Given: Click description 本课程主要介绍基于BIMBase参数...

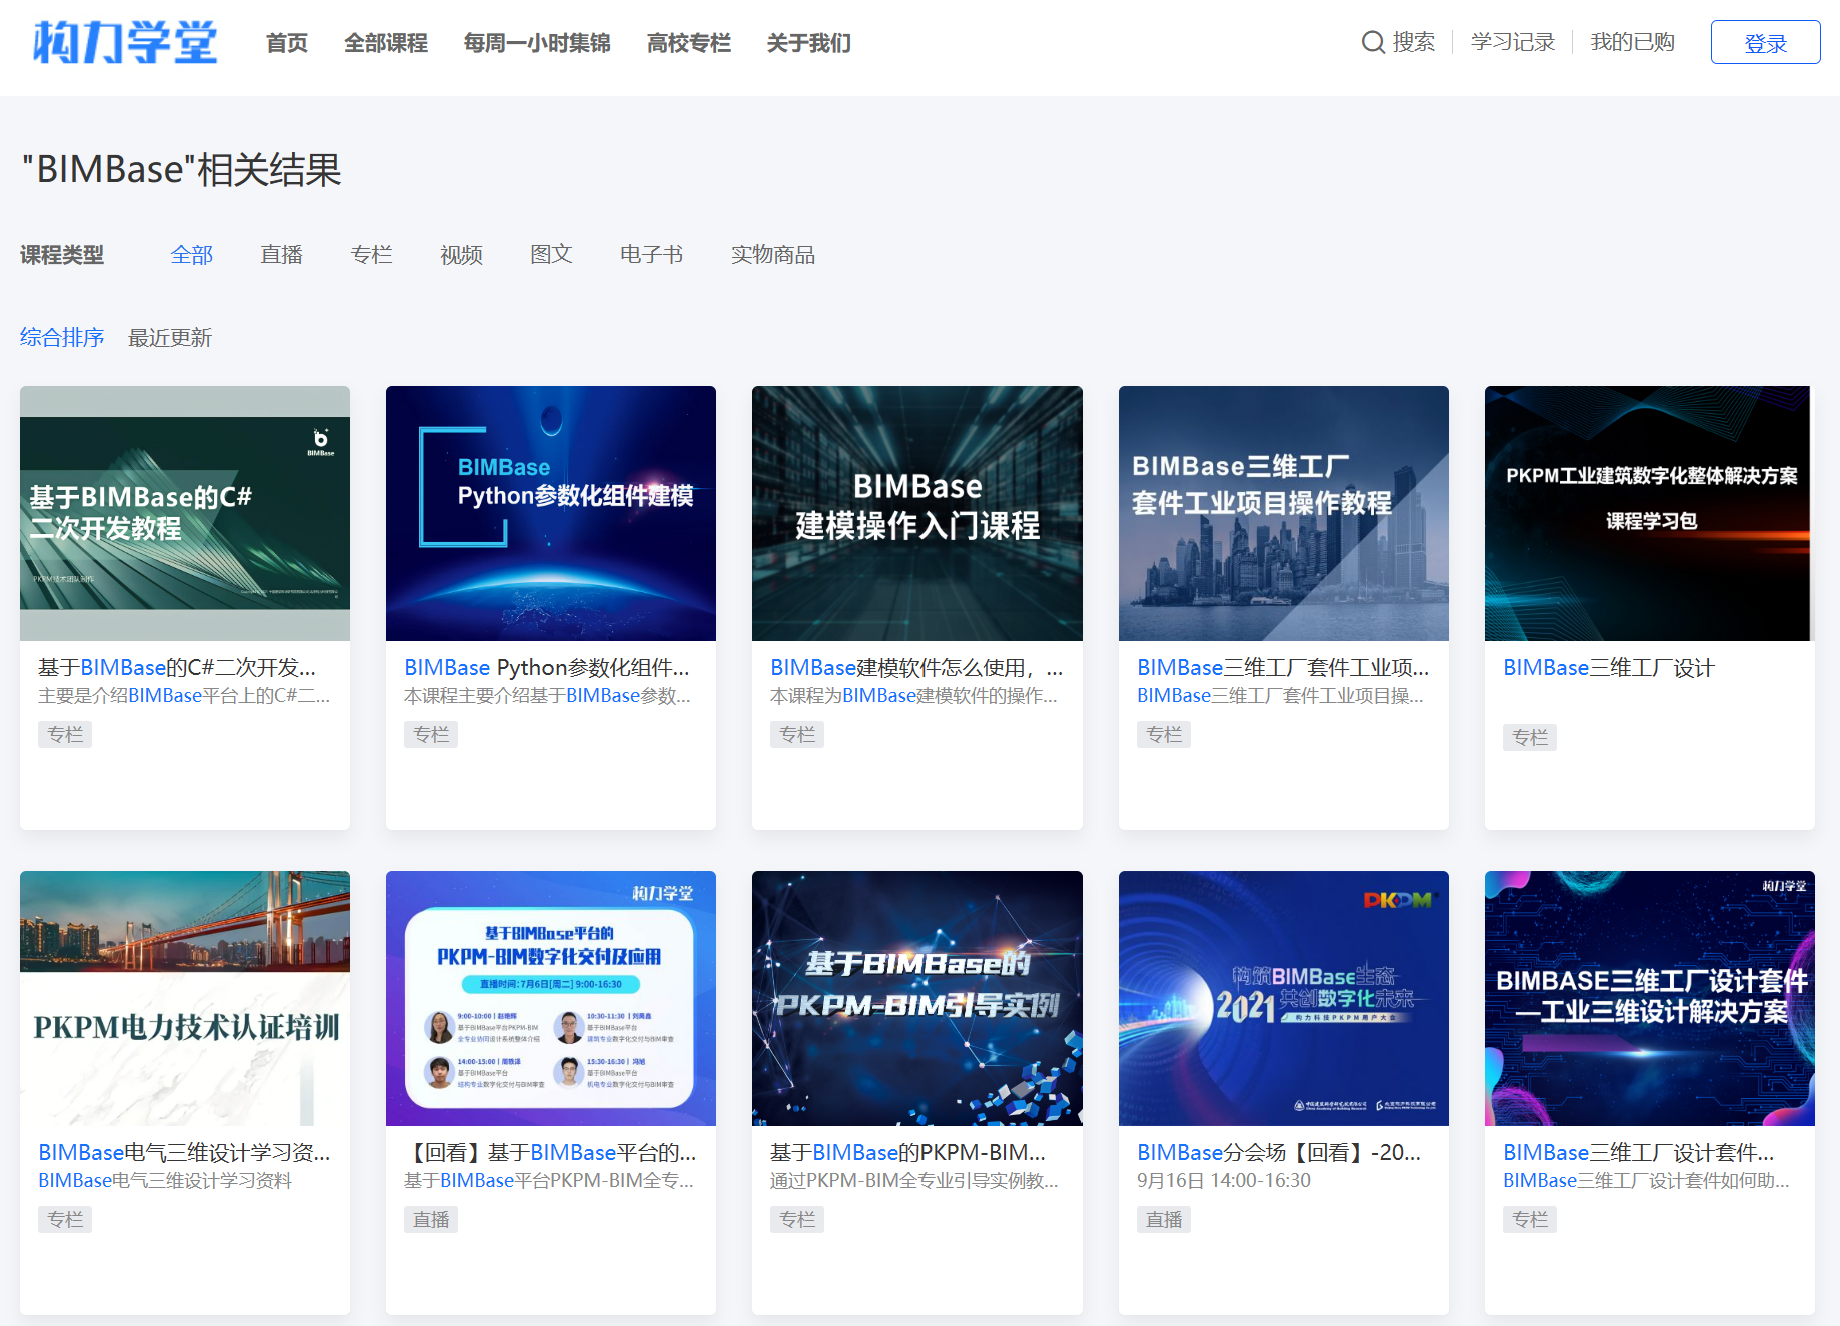Looking at the screenshot, I should [x=547, y=695].
